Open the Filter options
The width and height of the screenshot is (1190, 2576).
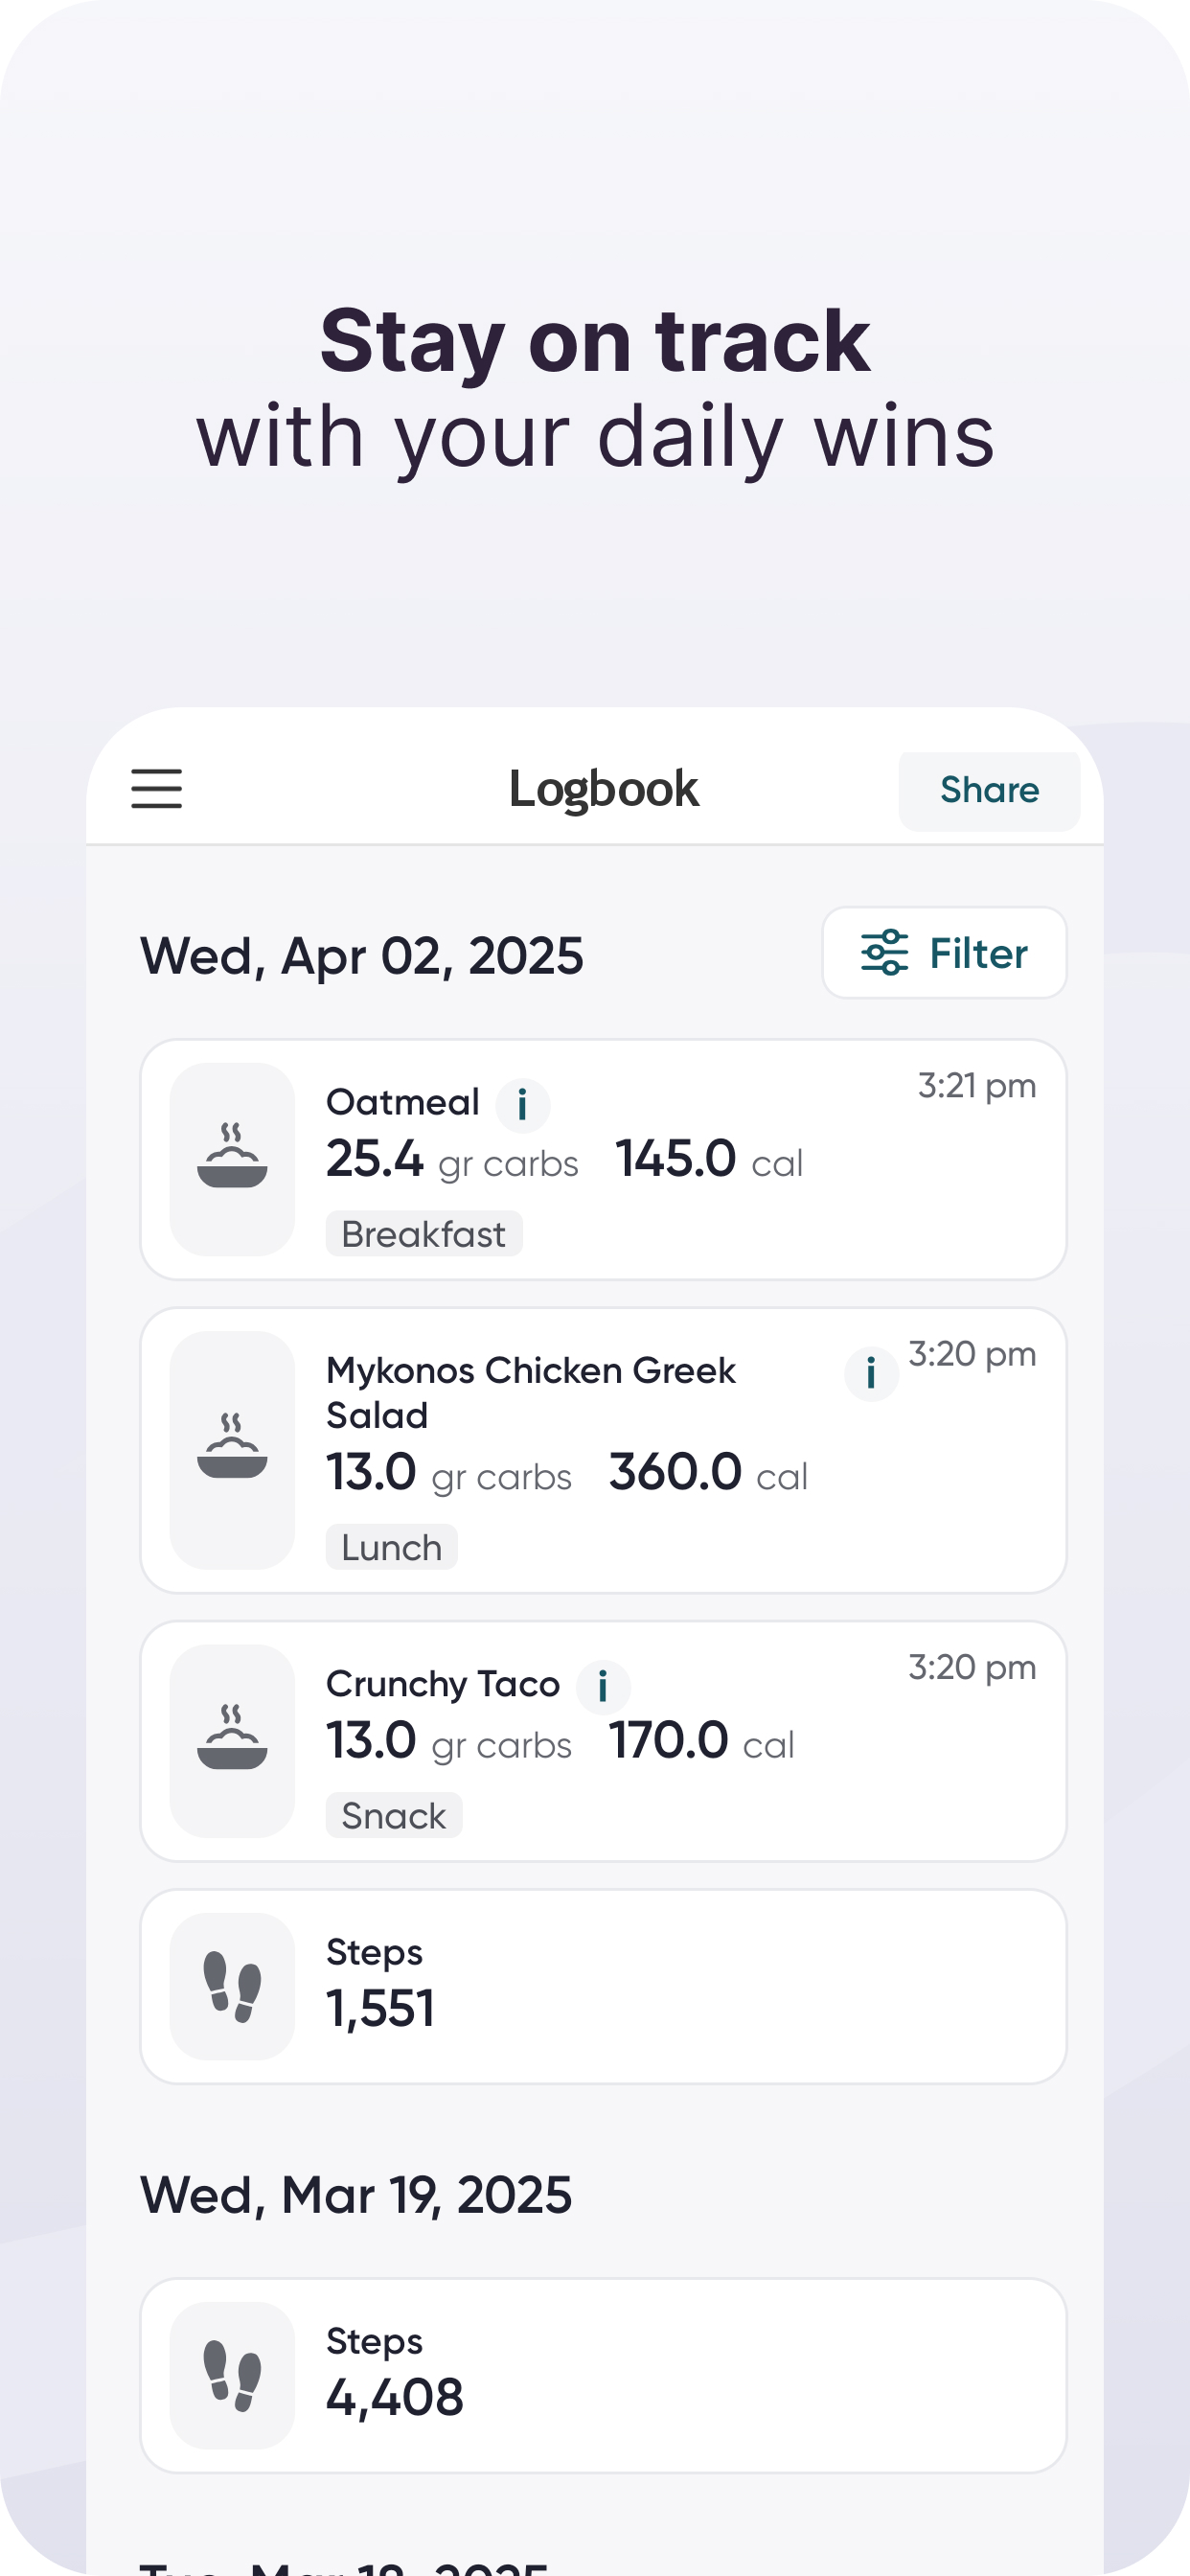click(x=944, y=953)
